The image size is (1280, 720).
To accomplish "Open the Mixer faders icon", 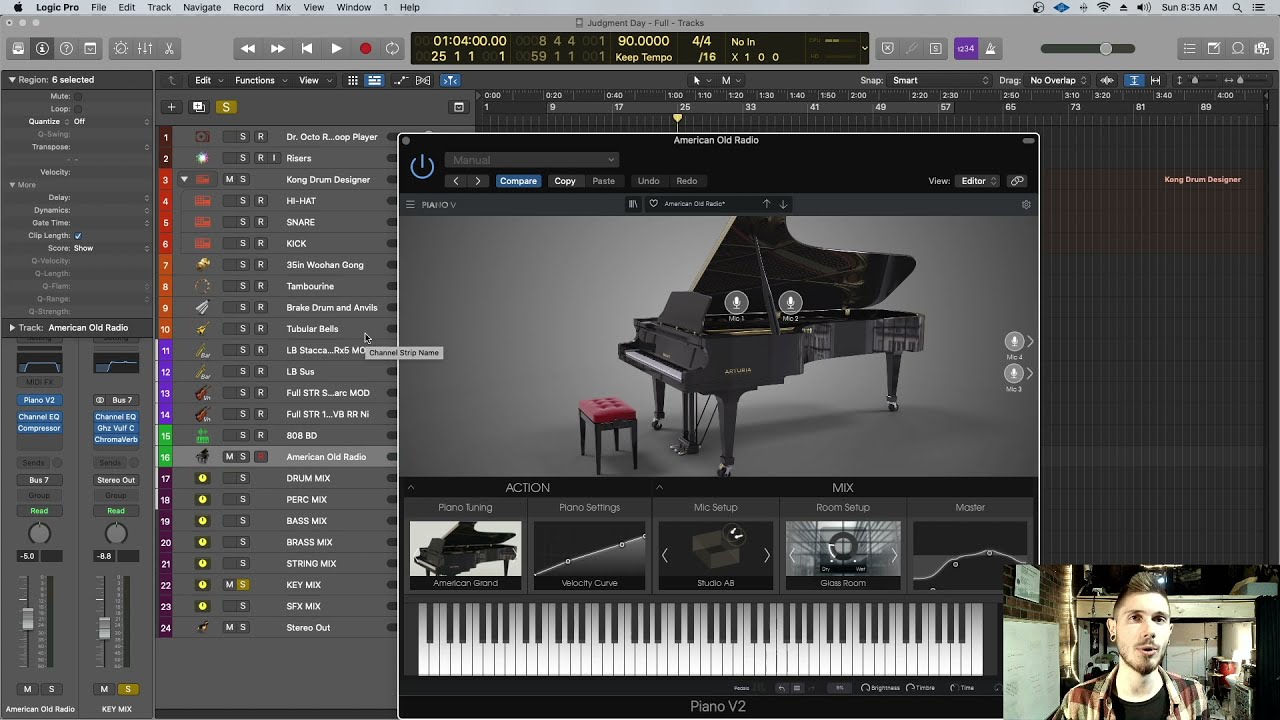I will point(145,48).
